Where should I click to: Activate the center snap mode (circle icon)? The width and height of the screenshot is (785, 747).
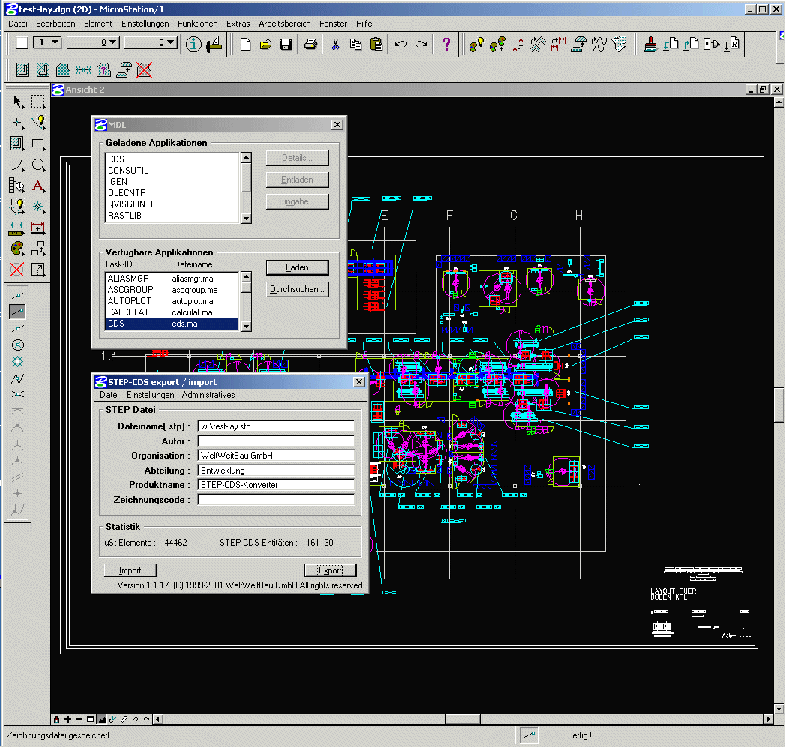pyautogui.click(x=18, y=345)
